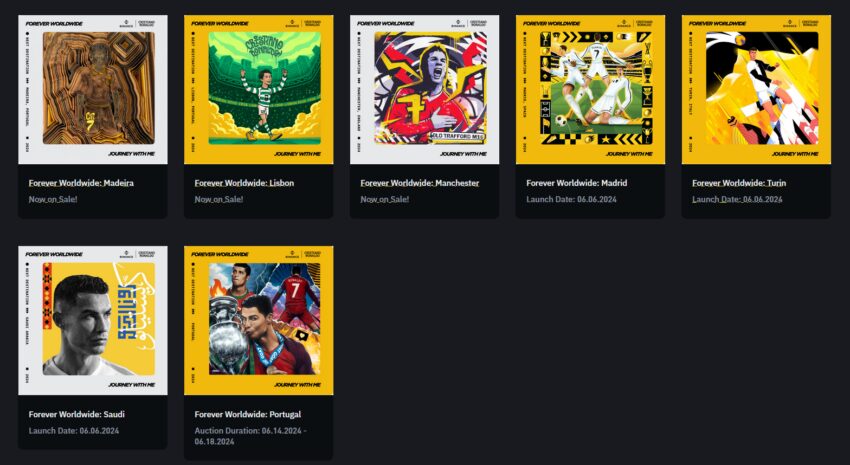Open the Portugal NFT artwork thumbnail
This screenshot has width=850, height=465.
coord(259,321)
